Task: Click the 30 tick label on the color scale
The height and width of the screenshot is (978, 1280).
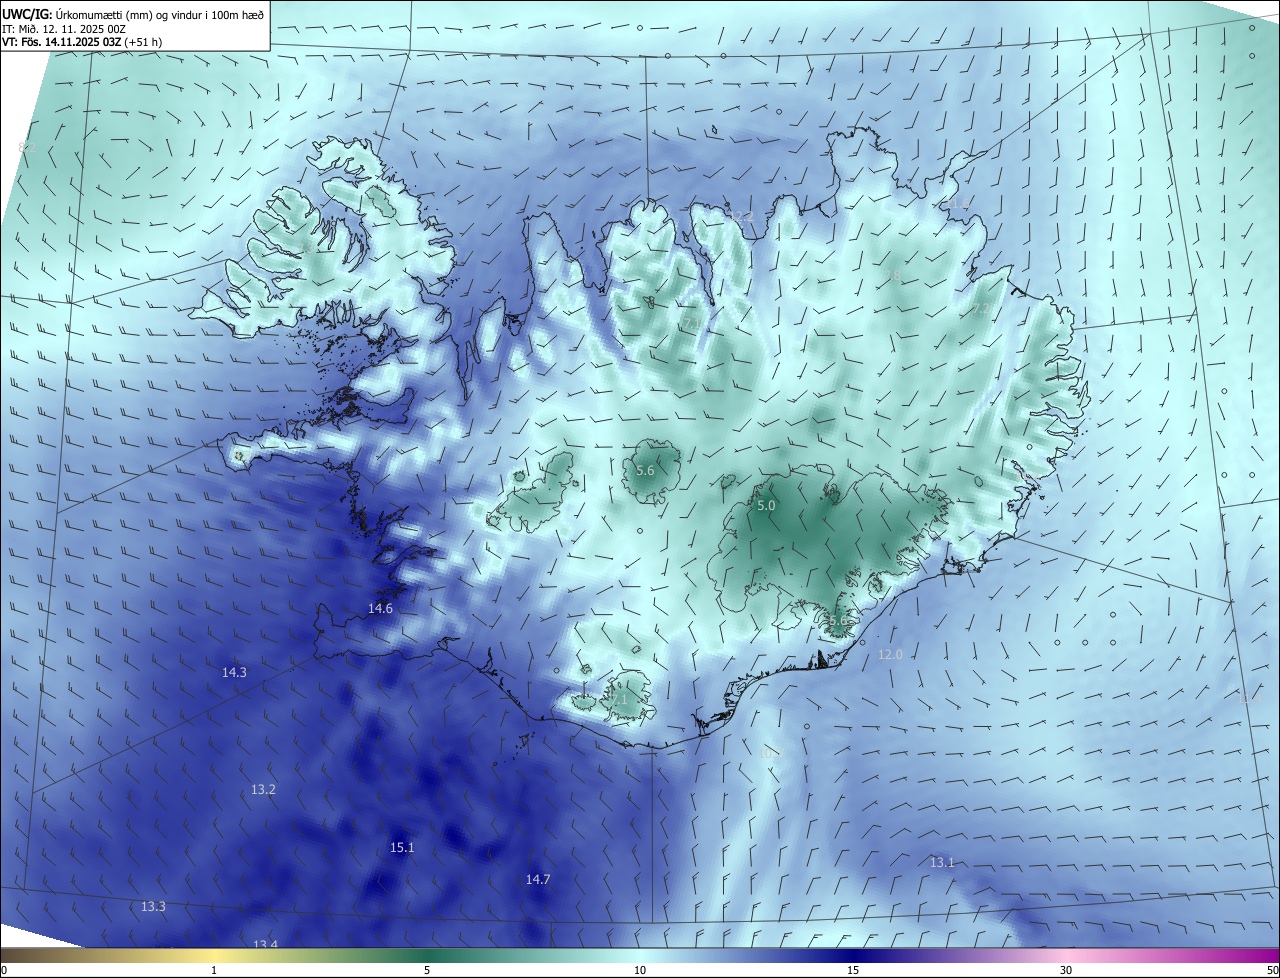Action: (1066, 971)
